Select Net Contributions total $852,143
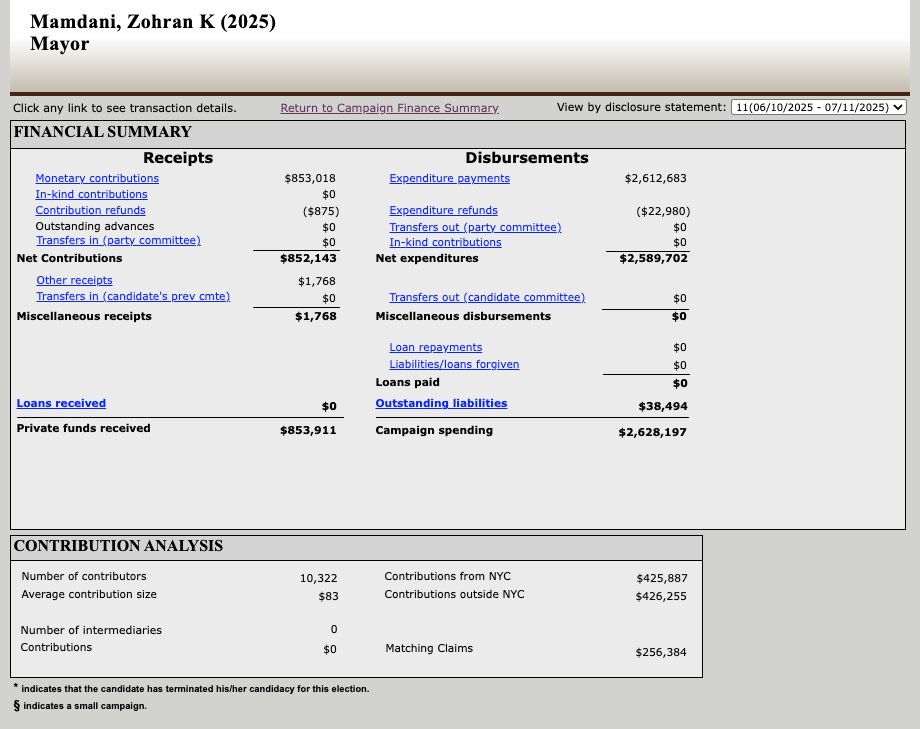The image size is (920, 729). pyautogui.click(x=308, y=258)
